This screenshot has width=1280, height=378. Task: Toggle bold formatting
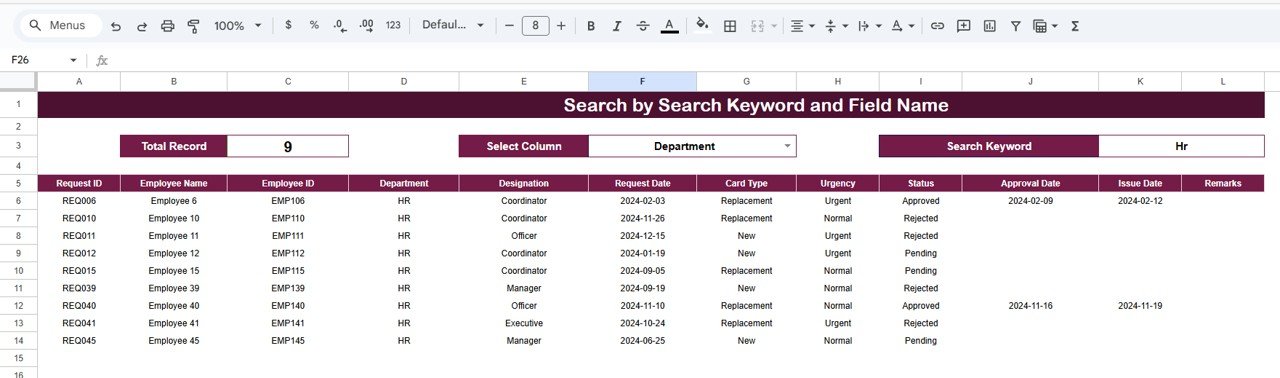coord(591,25)
